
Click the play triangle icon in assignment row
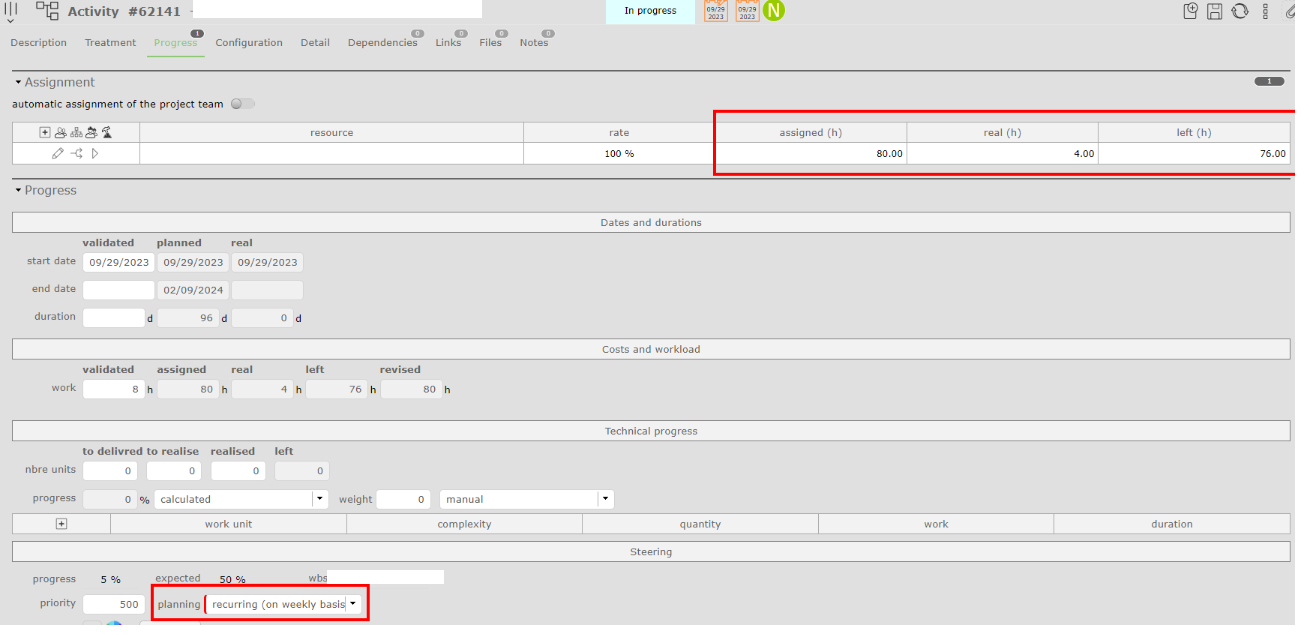coord(95,154)
